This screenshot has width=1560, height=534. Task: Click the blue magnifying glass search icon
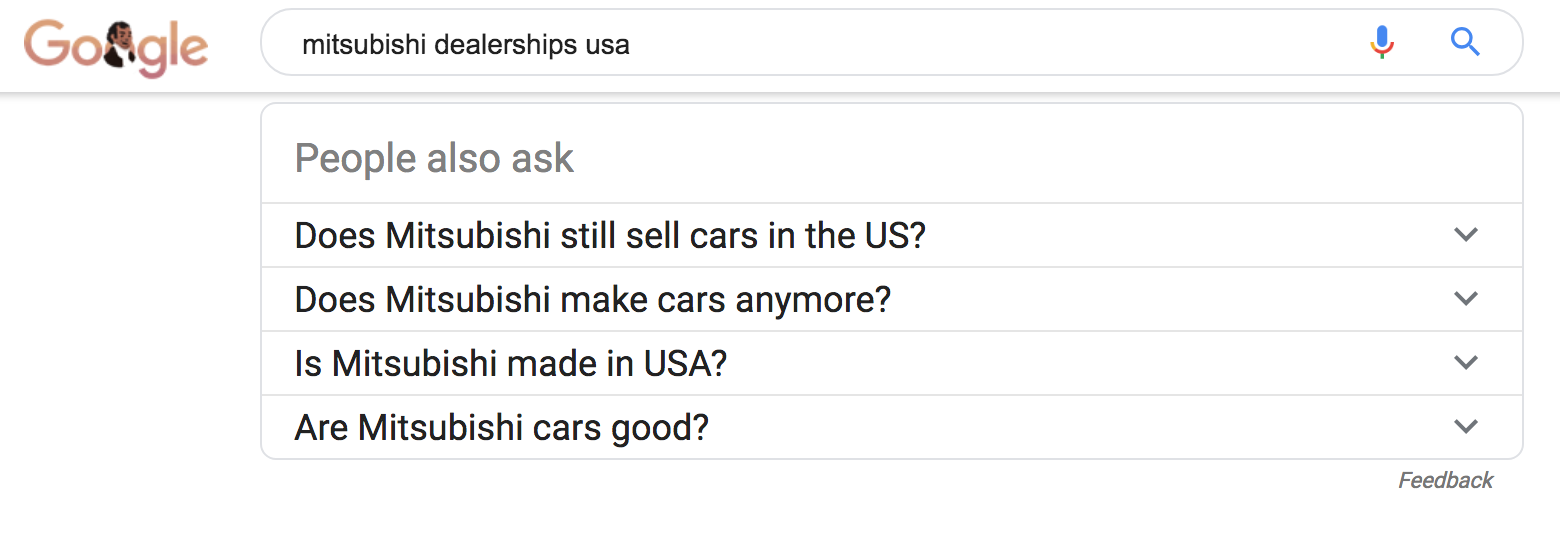pos(1465,42)
